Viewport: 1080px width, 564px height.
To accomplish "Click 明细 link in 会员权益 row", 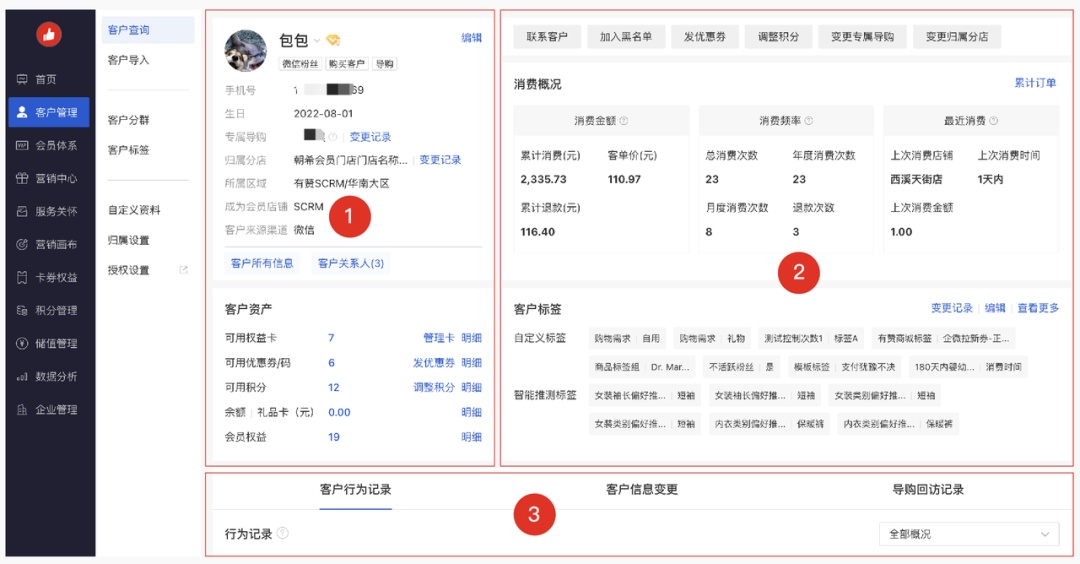I will 471,437.
